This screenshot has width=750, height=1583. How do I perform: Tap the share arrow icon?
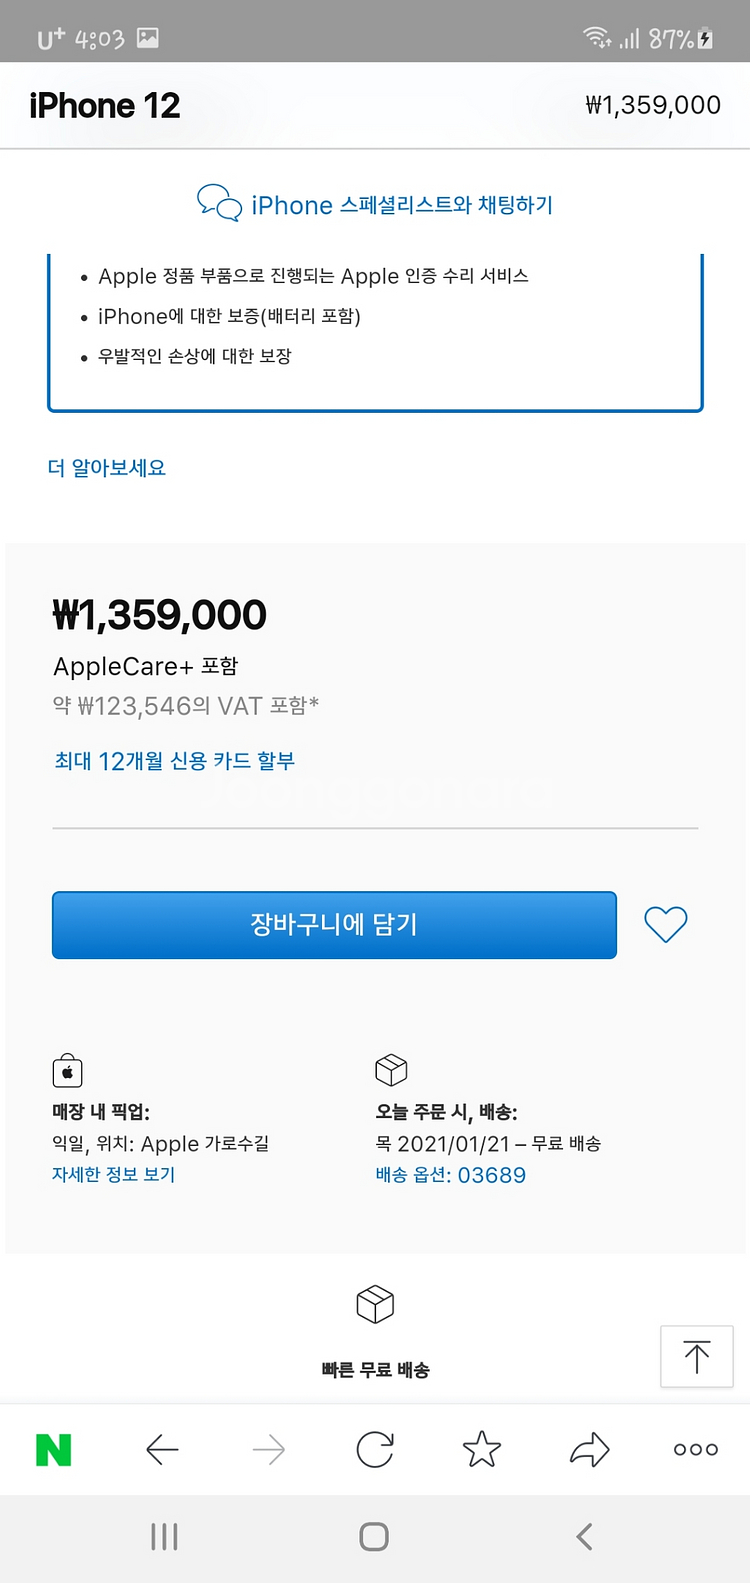589,1449
